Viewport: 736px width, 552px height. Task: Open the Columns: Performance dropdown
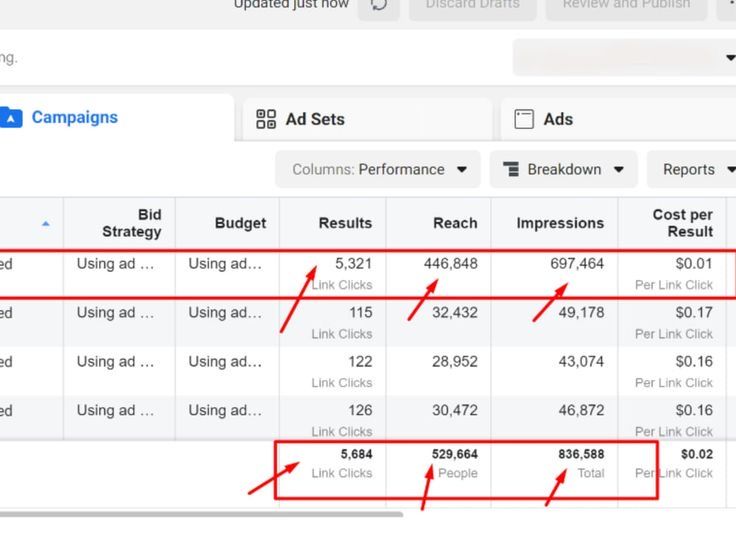point(378,170)
